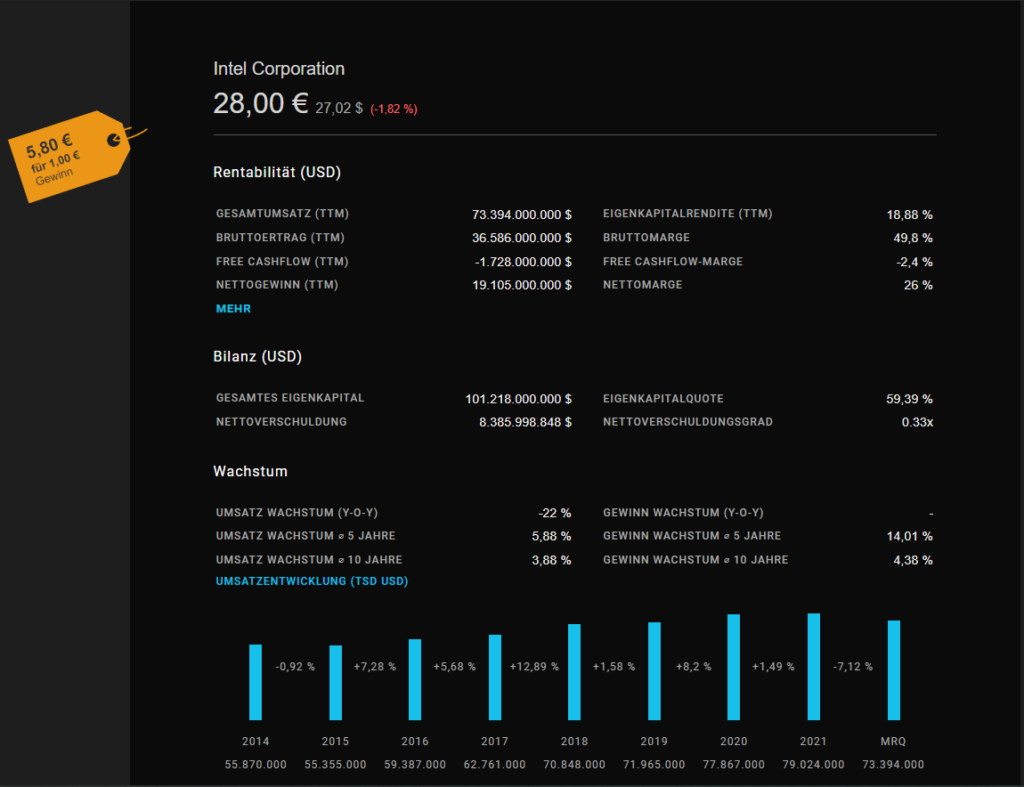Image resolution: width=1024 pixels, height=787 pixels.
Task: Select the 49,8 % value
Action: (913, 238)
